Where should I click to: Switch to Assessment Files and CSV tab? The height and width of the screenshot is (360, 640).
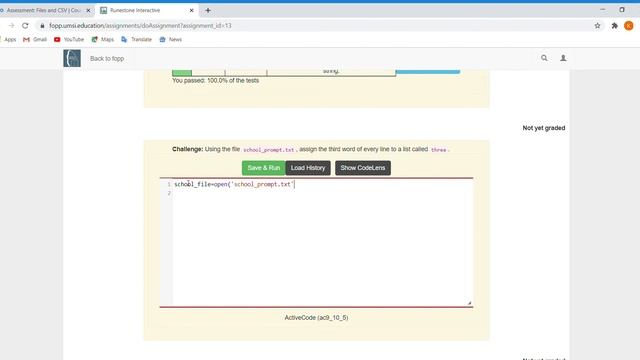tap(43, 10)
